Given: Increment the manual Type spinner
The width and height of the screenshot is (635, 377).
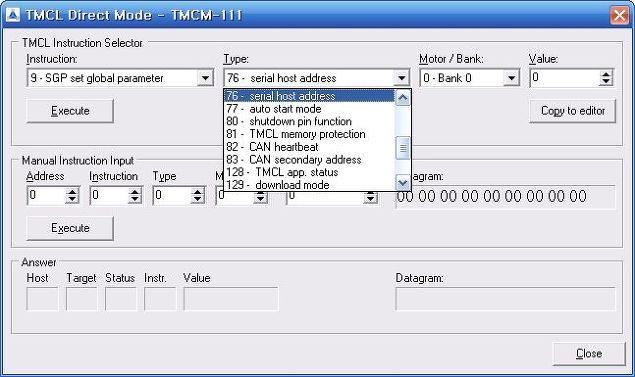Looking at the screenshot, I should click(x=198, y=192).
